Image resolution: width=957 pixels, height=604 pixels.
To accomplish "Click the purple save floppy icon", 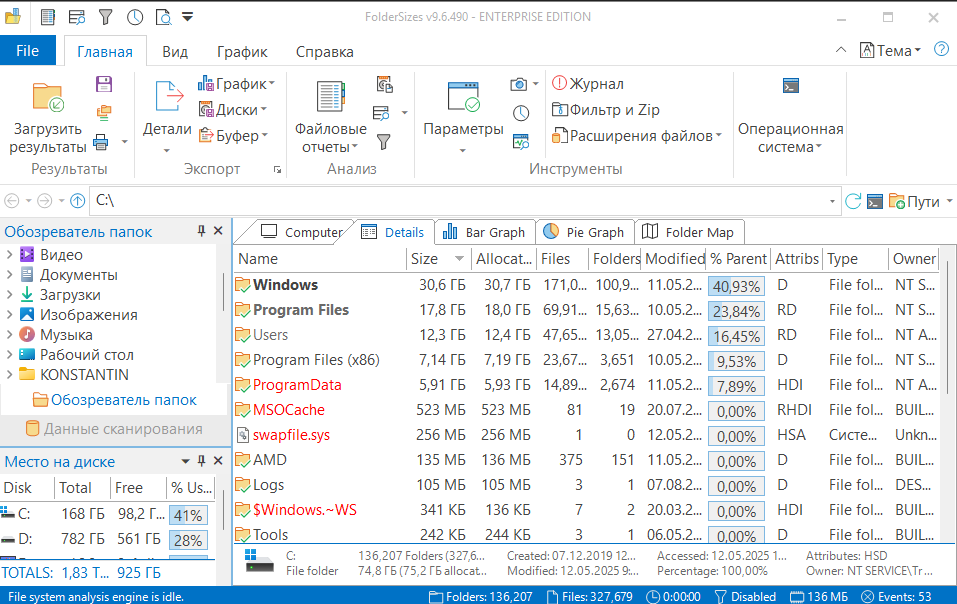I will (104, 84).
